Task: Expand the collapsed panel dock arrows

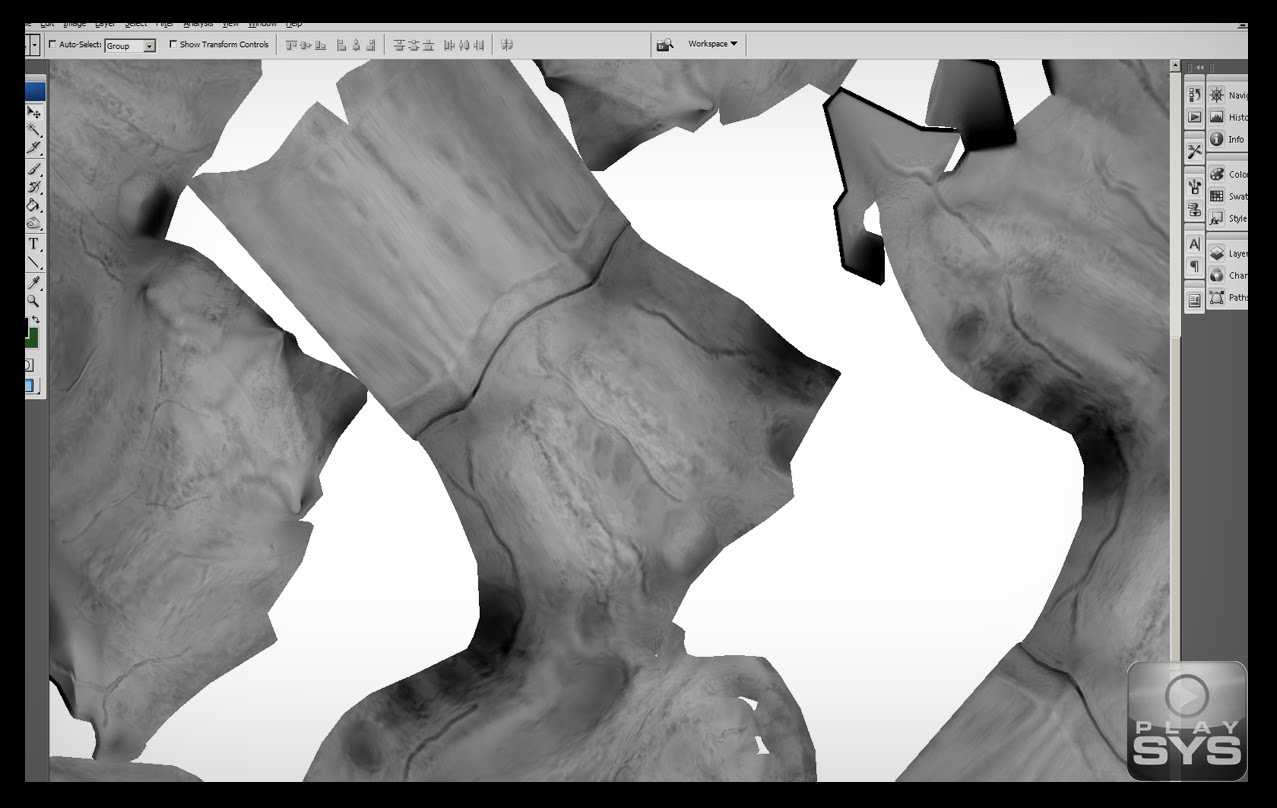Action: pyautogui.click(x=1200, y=67)
